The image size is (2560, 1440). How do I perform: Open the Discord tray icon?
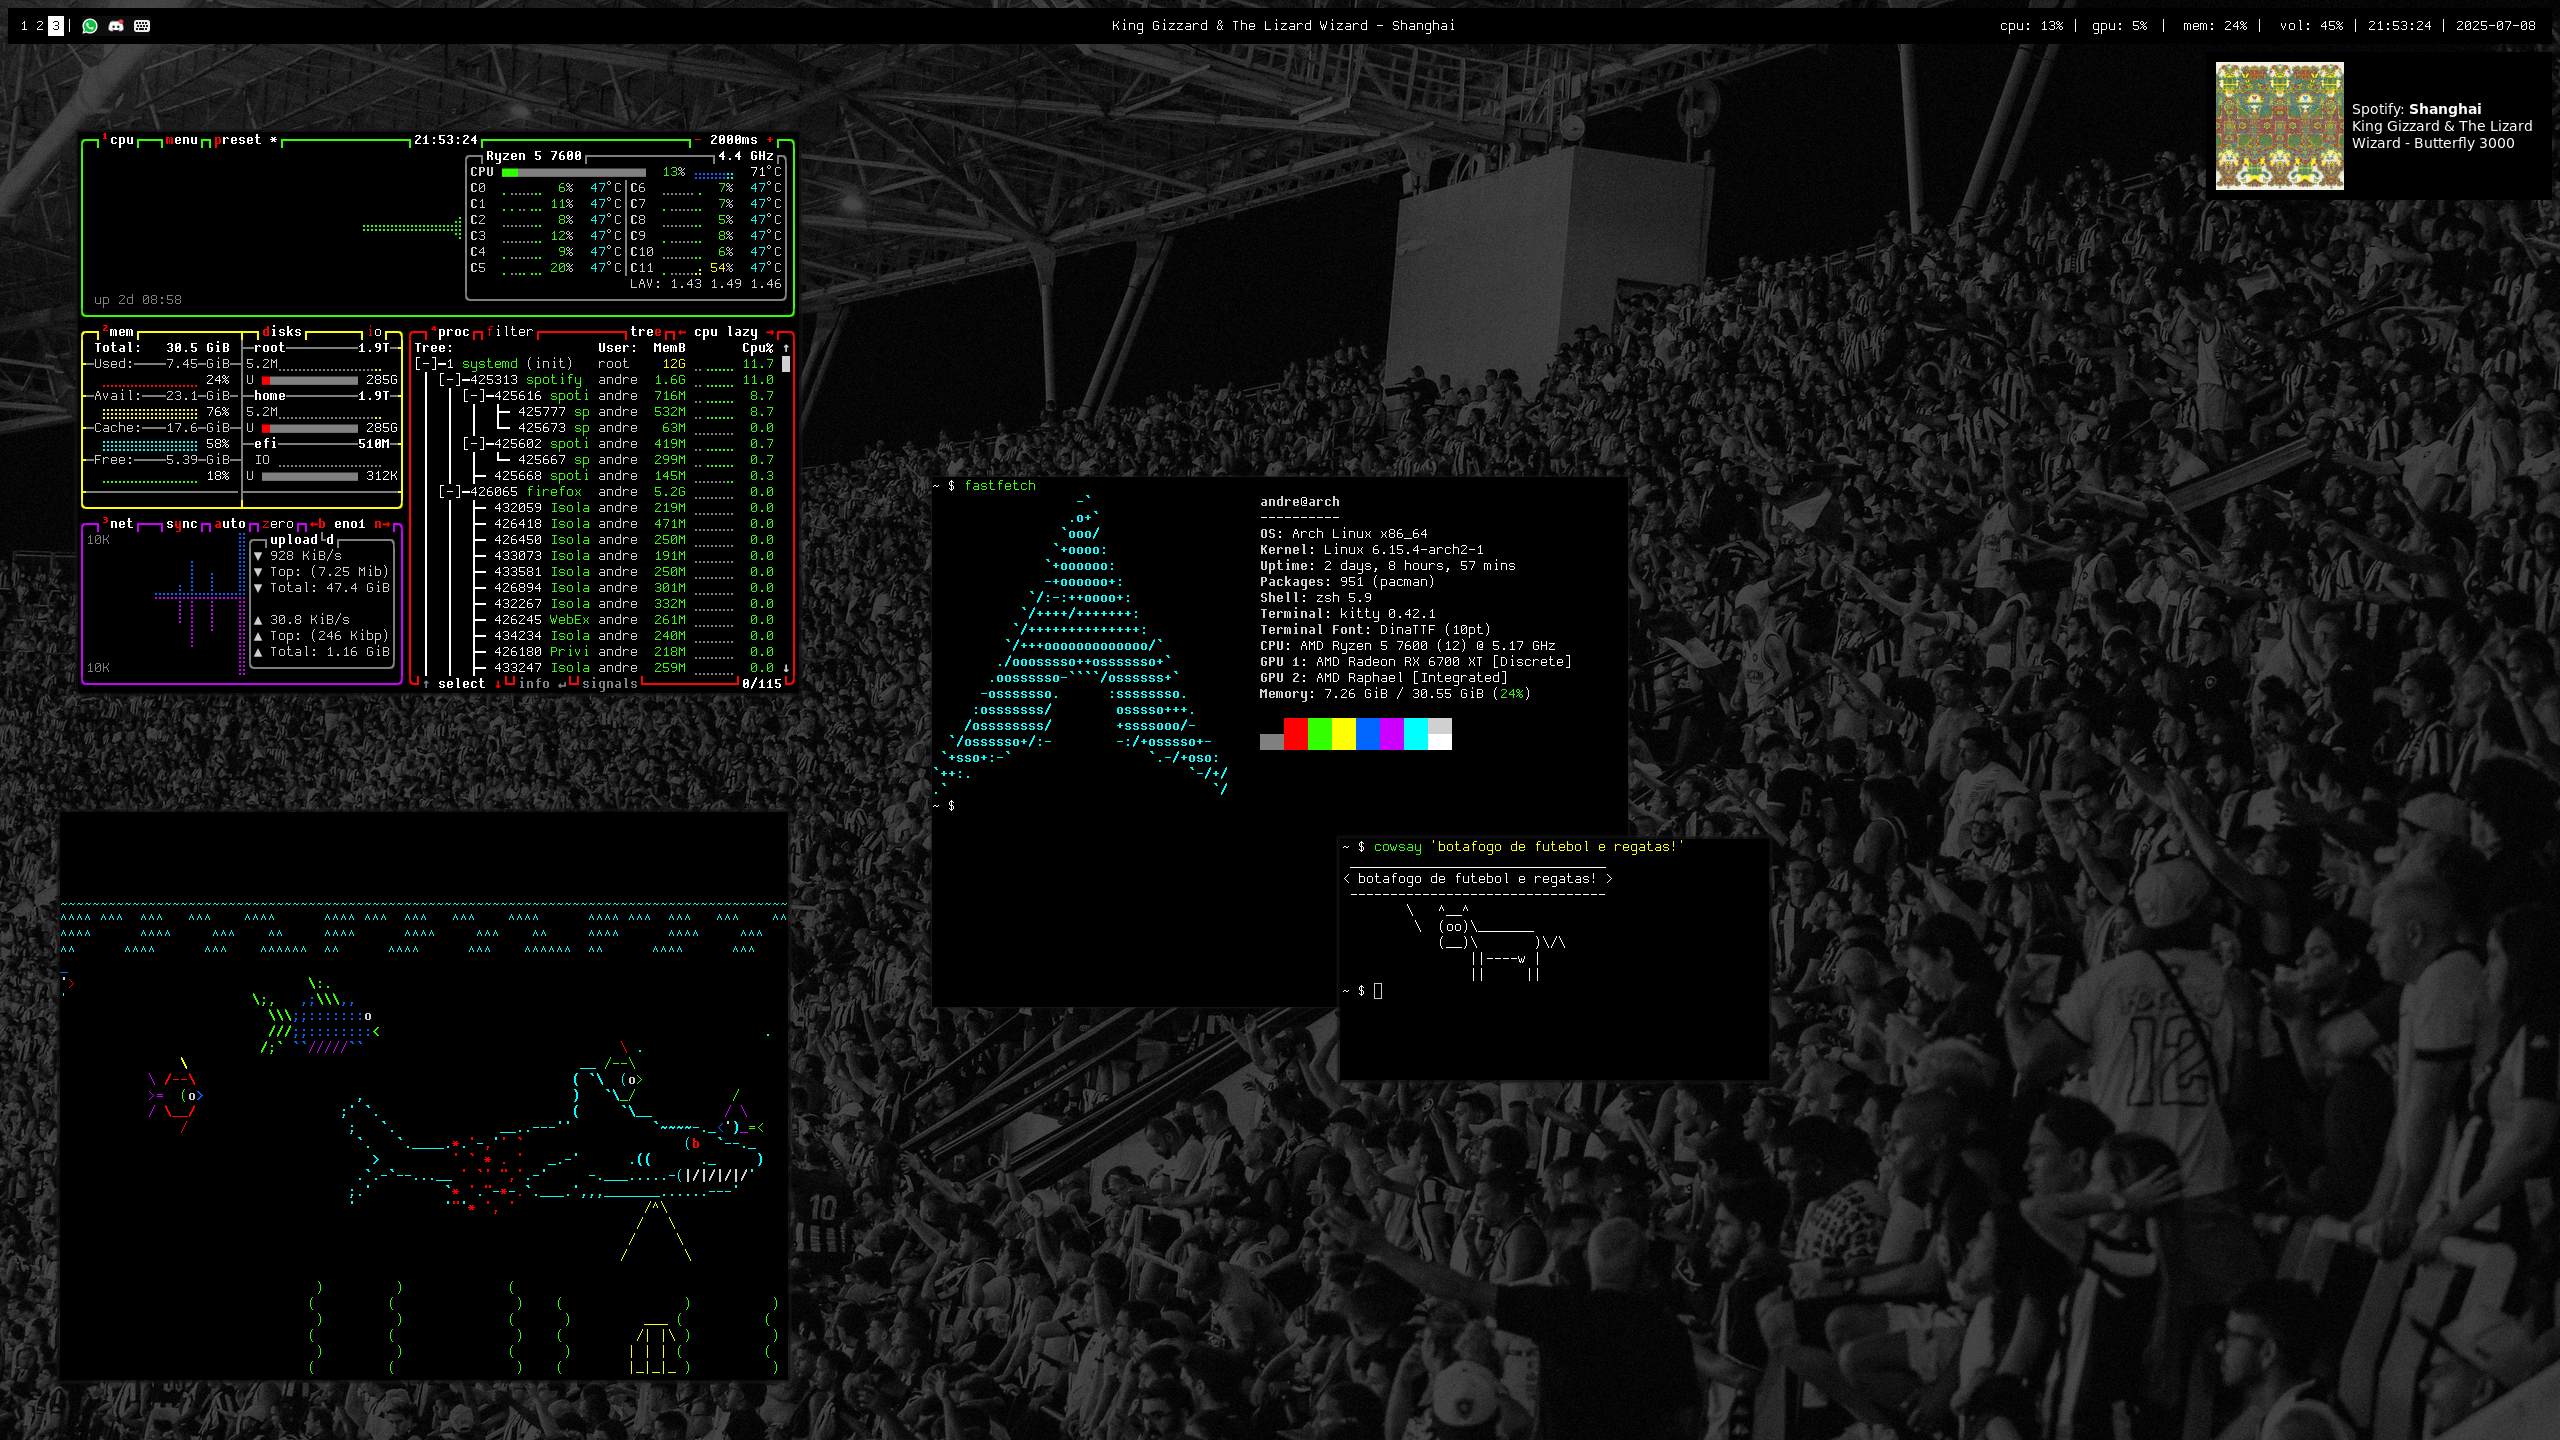point(116,26)
